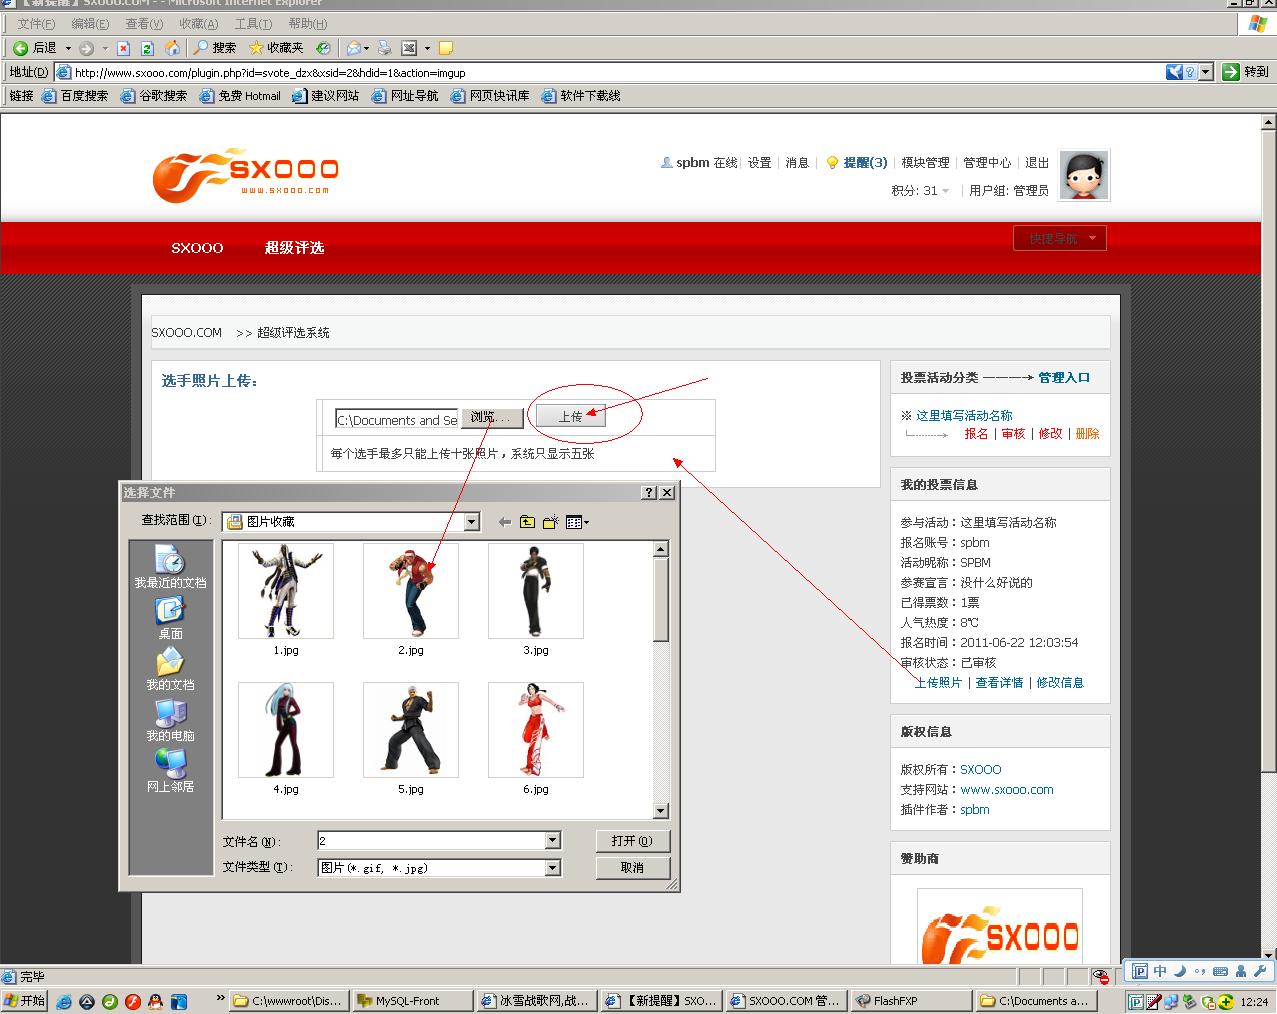Select 桌面 shortcut in file dialog
1277x1014 pixels.
170,618
